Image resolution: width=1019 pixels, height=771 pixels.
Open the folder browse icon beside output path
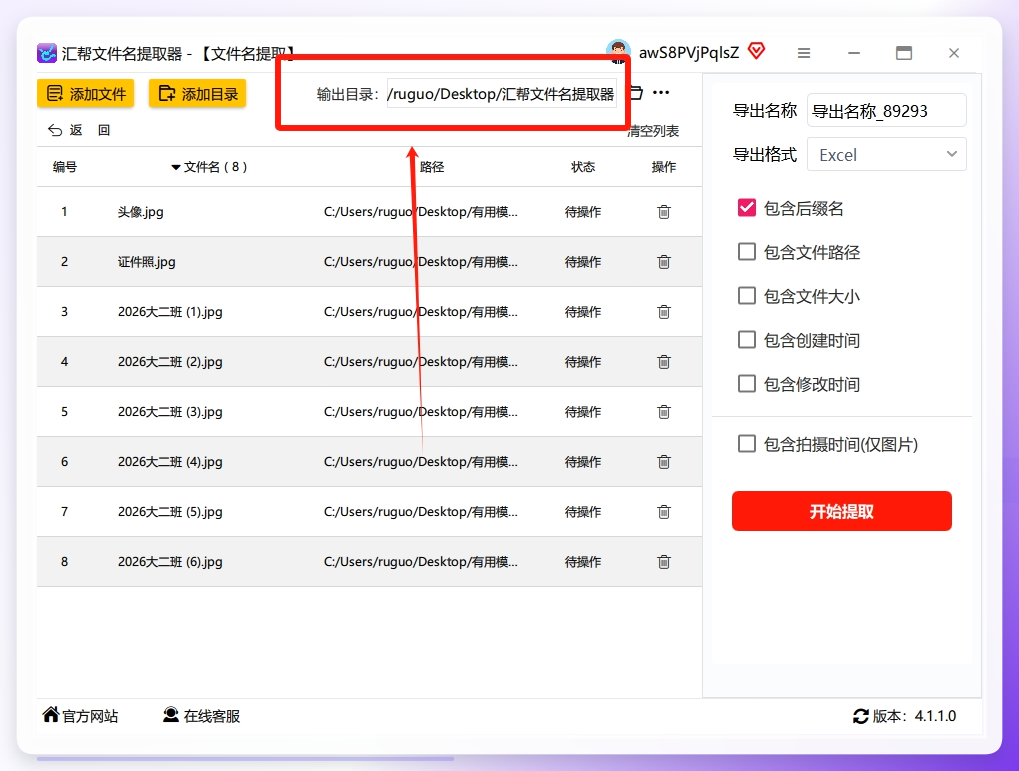(636, 93)
